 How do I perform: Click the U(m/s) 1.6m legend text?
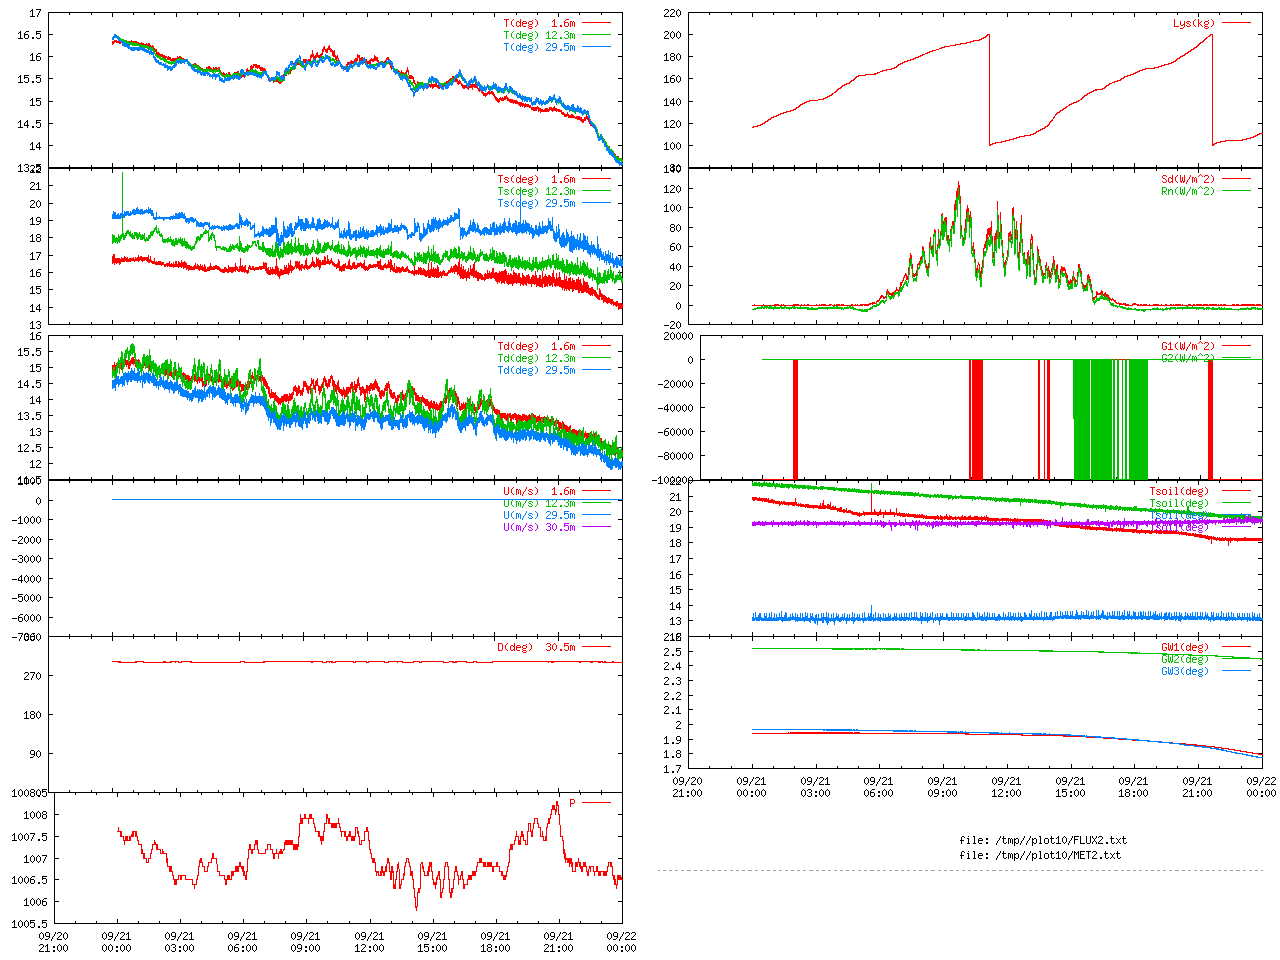(540, 491)
